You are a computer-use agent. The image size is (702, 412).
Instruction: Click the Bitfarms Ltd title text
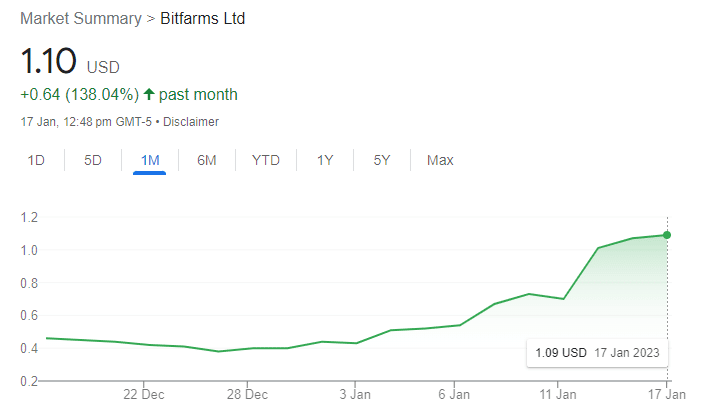[203, 19]
